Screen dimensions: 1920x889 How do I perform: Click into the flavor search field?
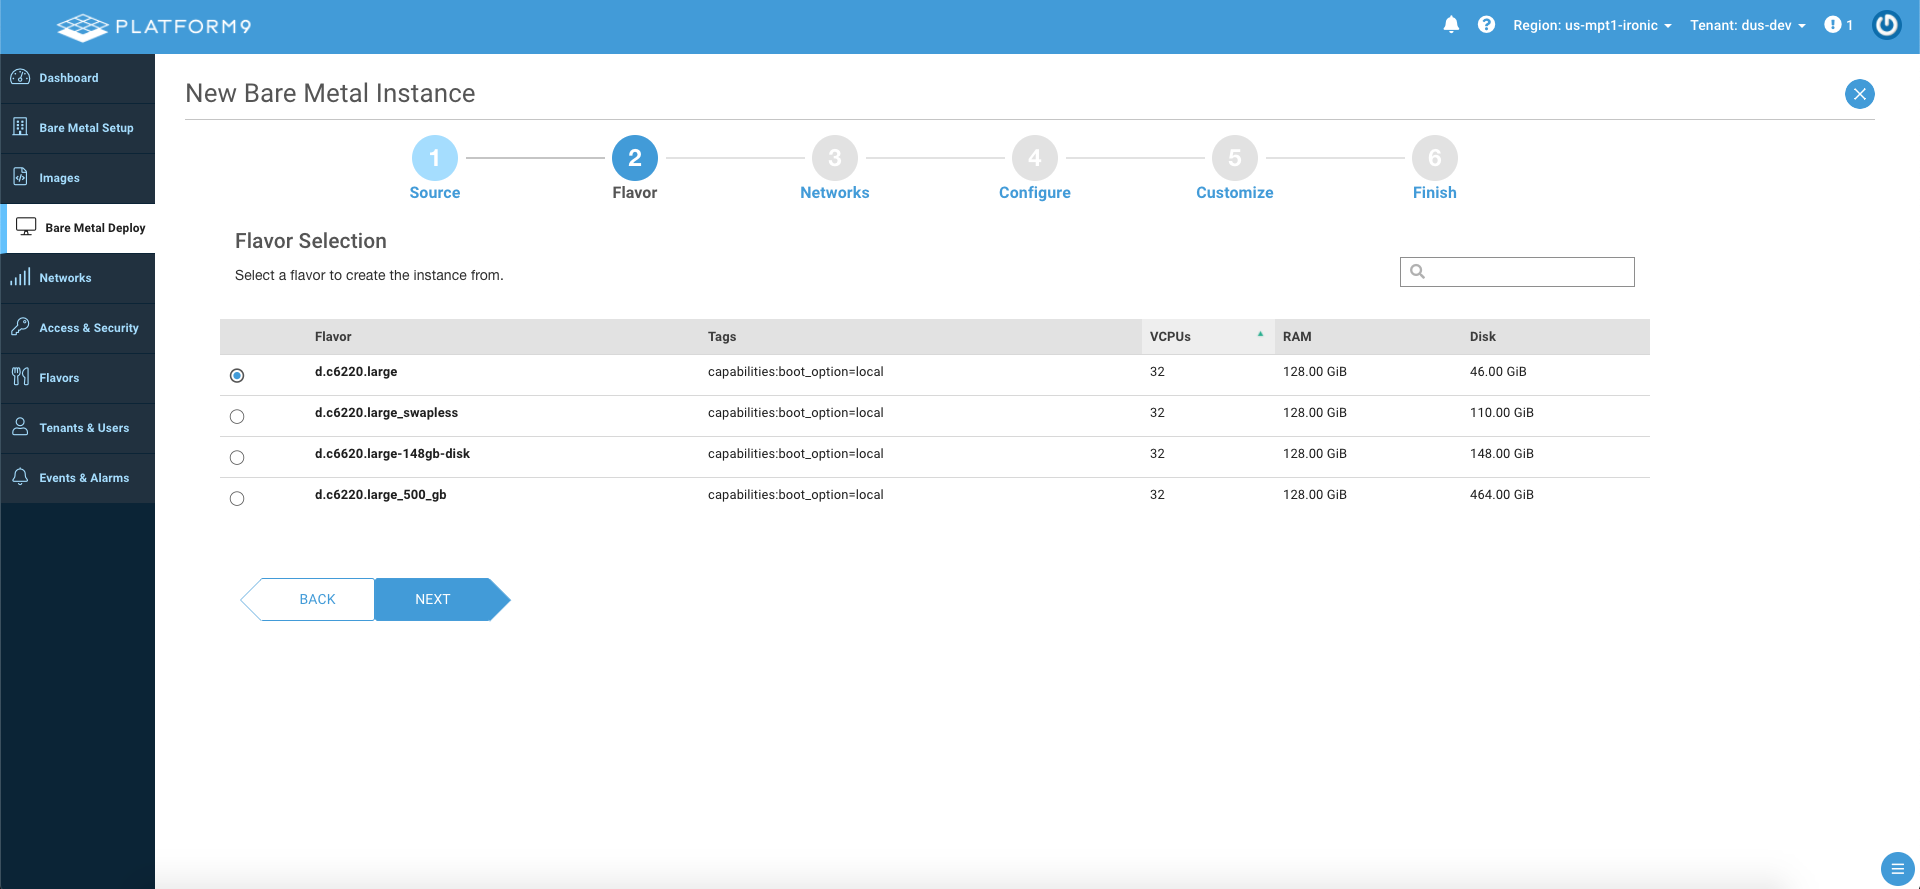click(1517, 272)
